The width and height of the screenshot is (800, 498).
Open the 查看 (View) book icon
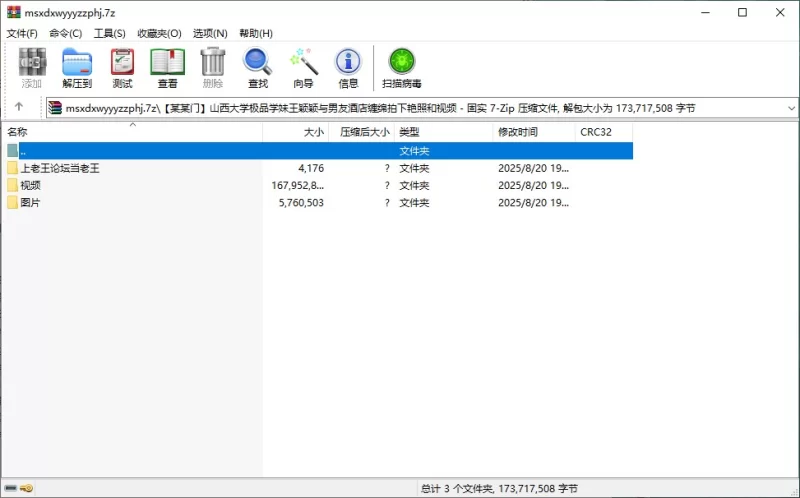click(167, 62)
